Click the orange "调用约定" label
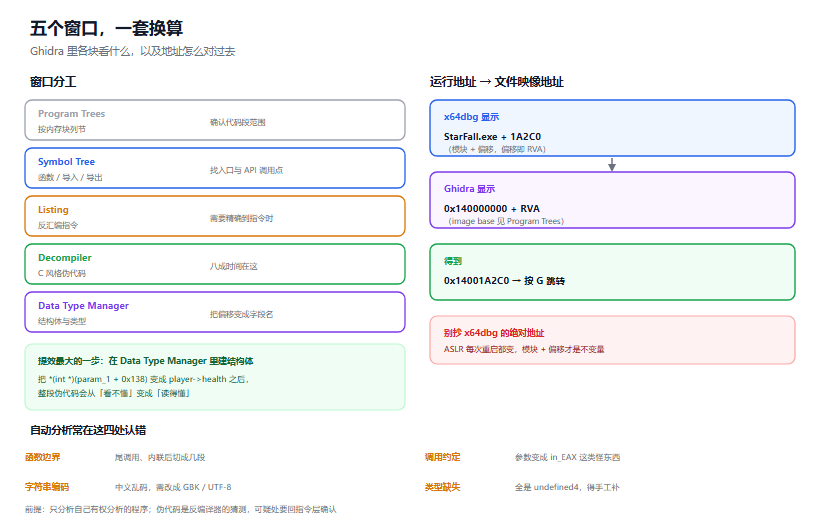820x520 pixels. pos(442,457)
